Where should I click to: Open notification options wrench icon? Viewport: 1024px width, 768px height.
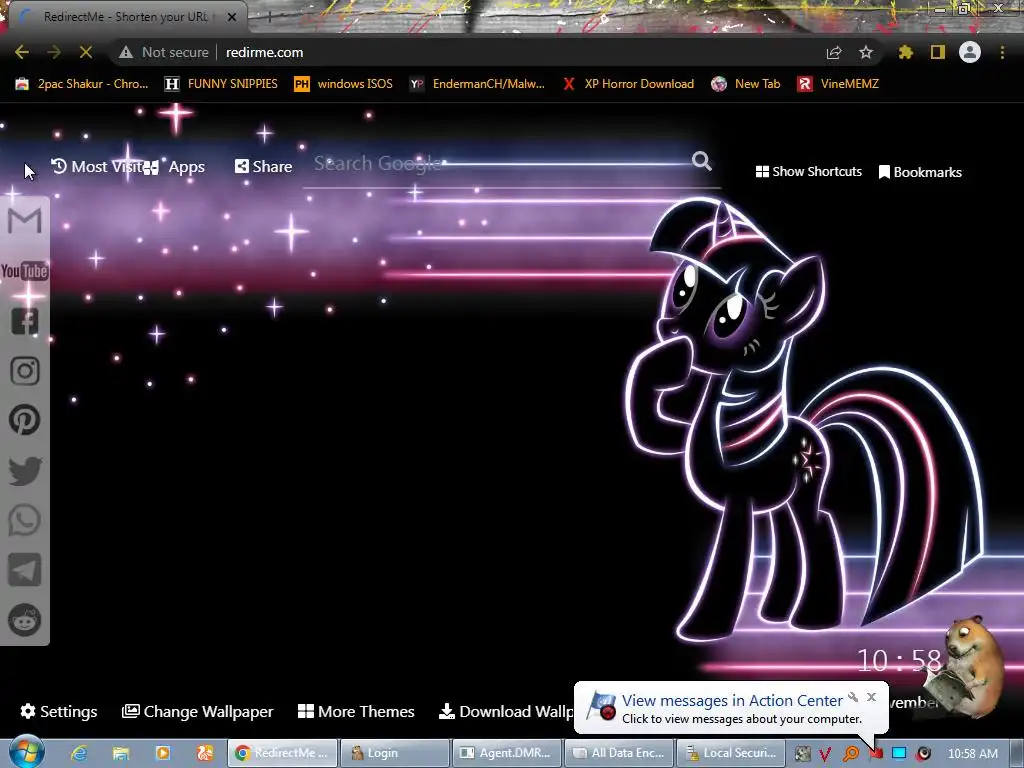(853, 697)
